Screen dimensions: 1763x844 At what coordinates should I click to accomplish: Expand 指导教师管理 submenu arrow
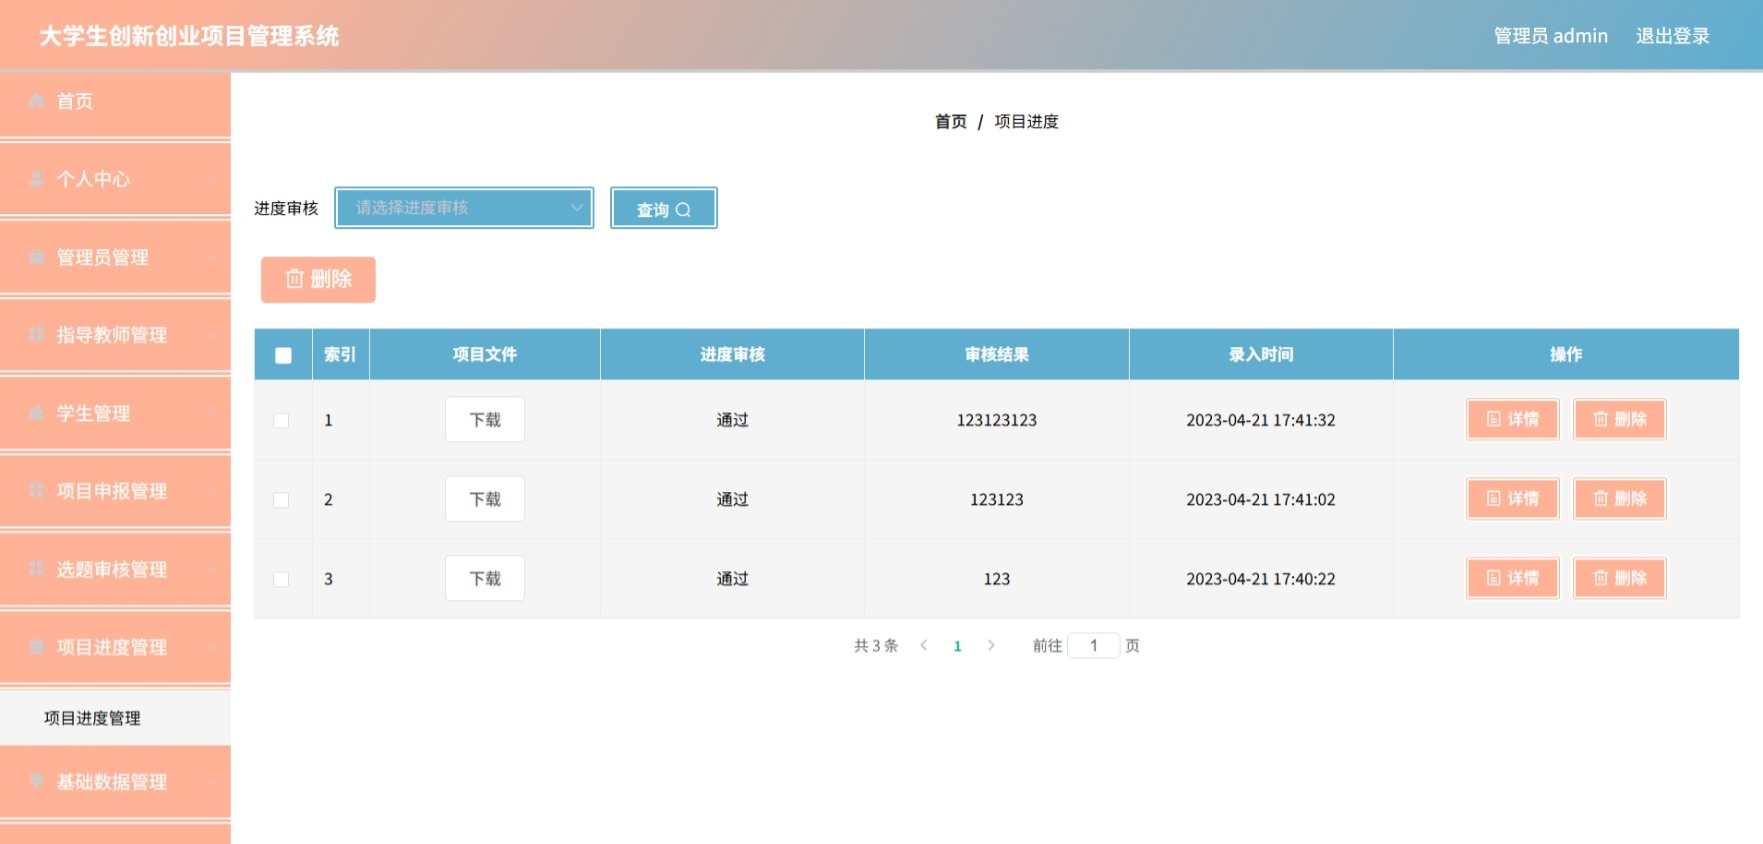212,336
